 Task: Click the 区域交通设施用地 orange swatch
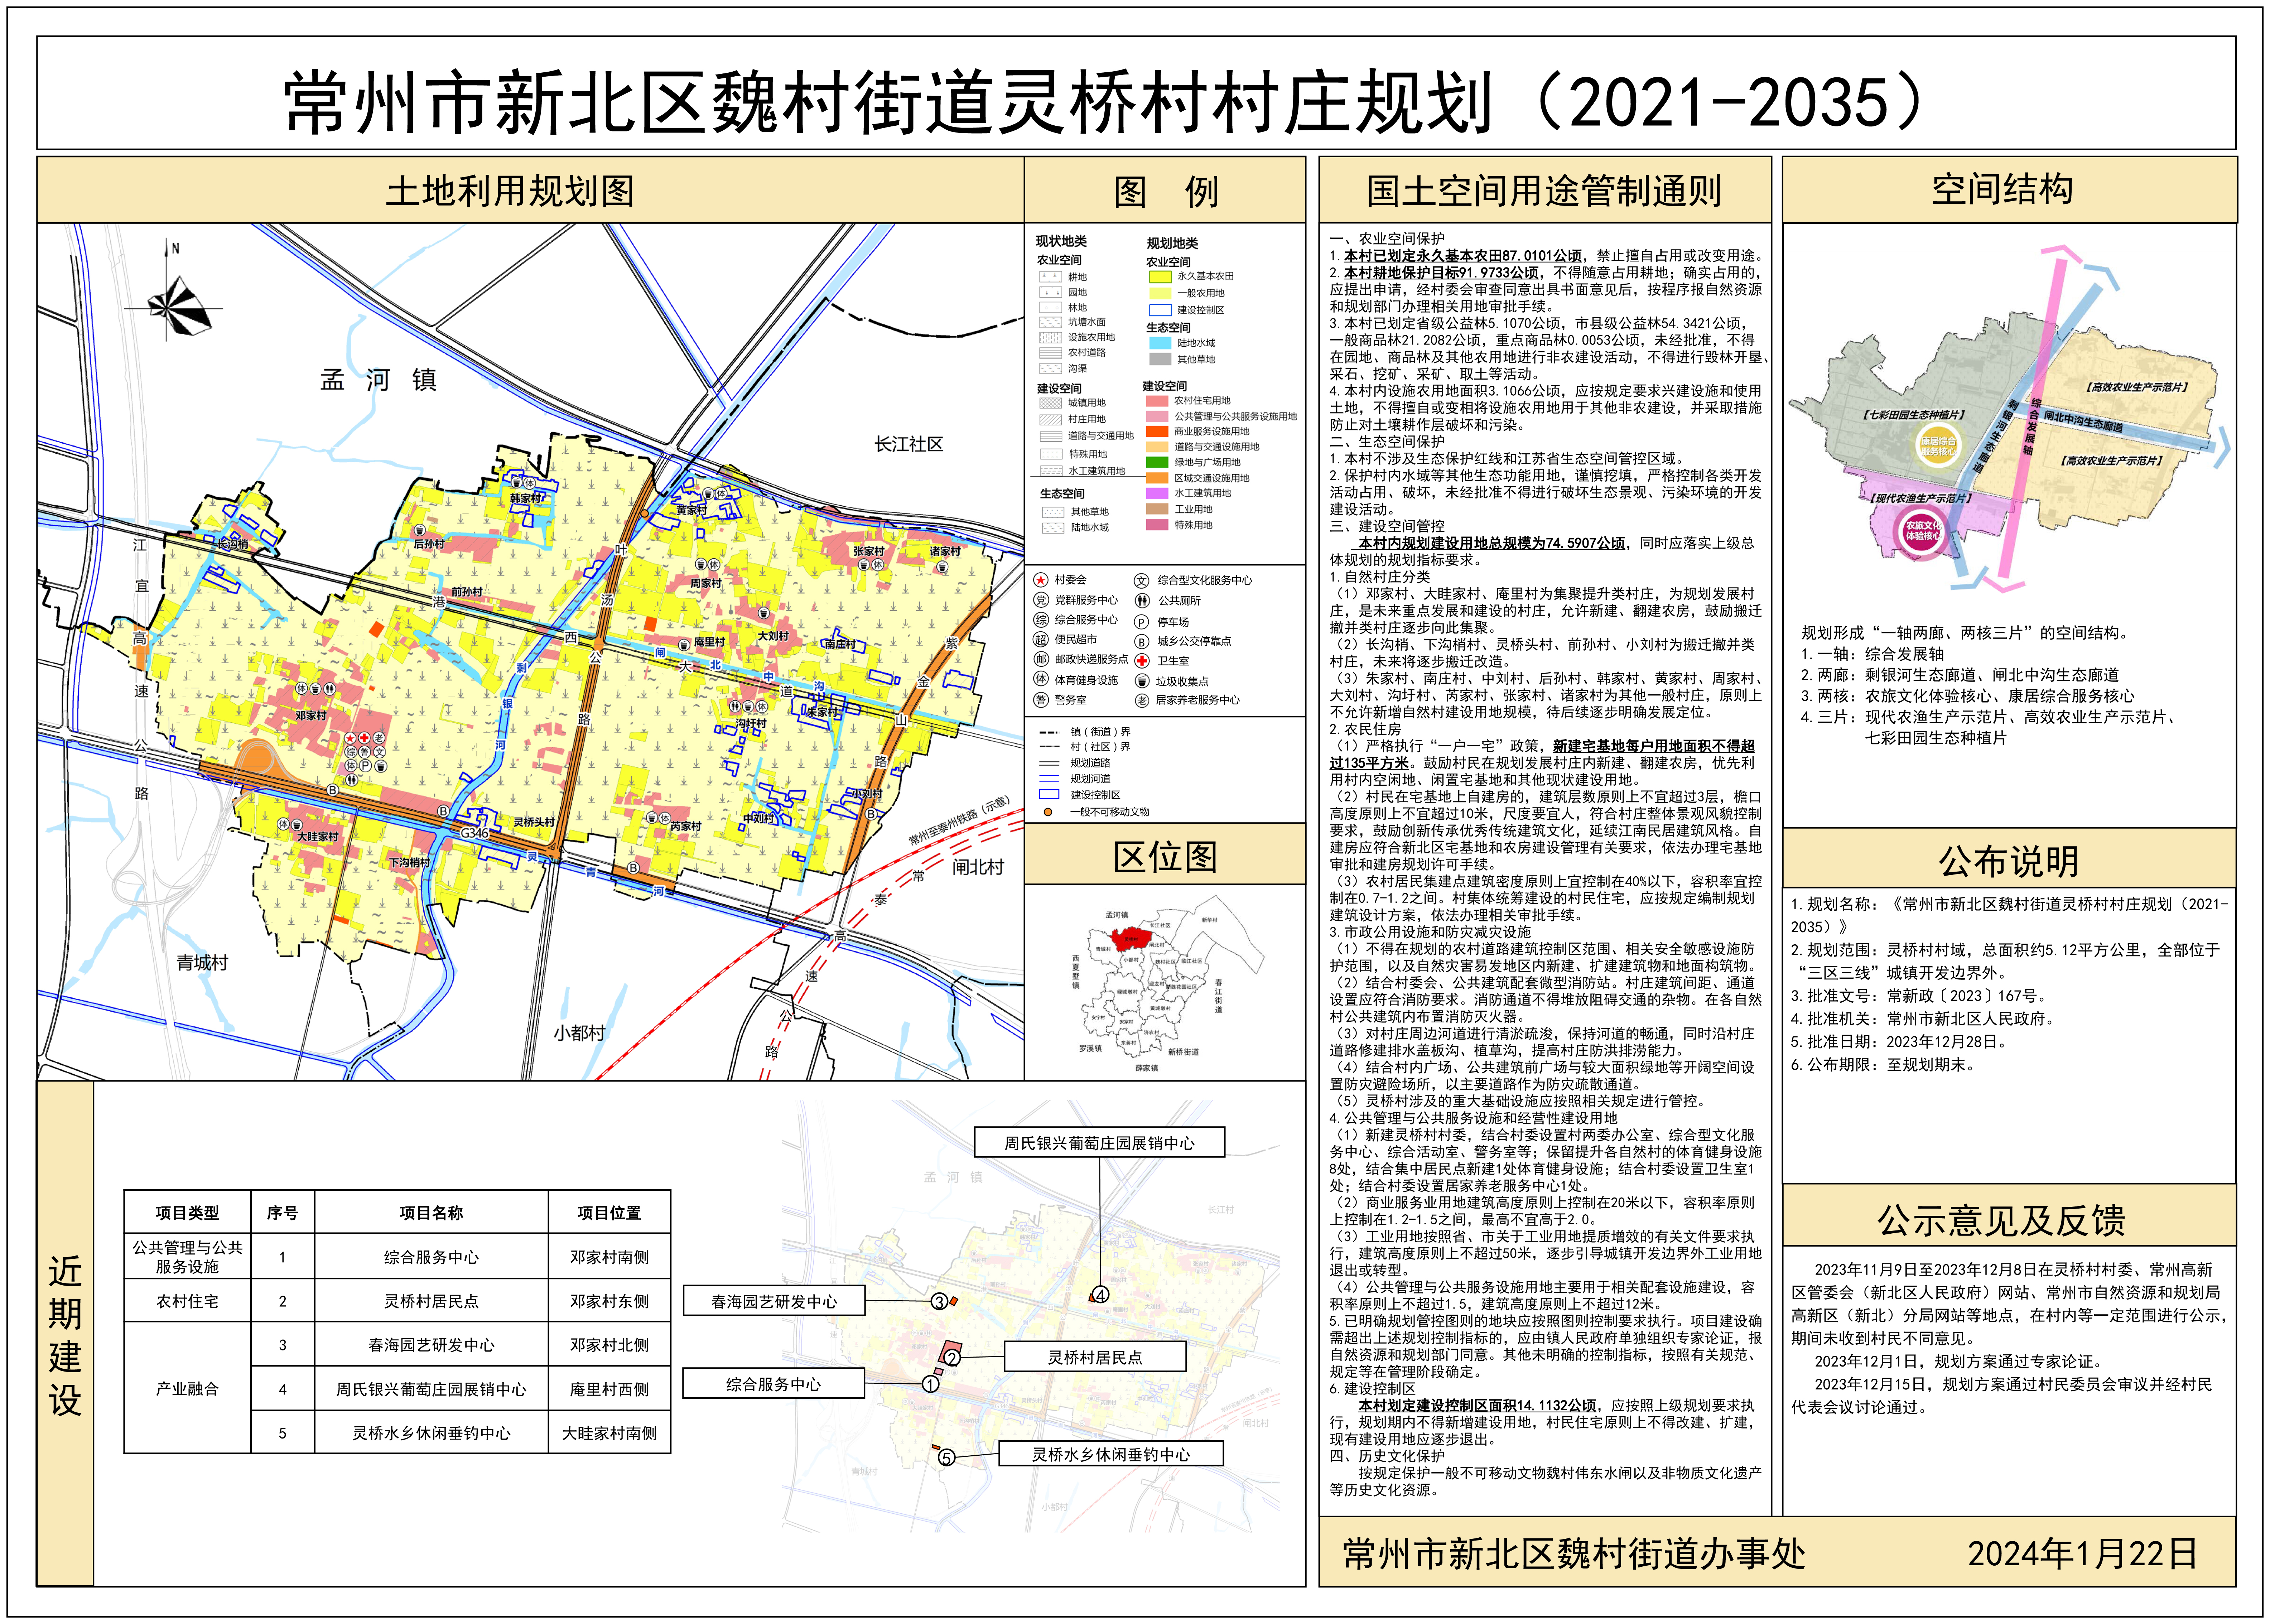point(1157,478)
